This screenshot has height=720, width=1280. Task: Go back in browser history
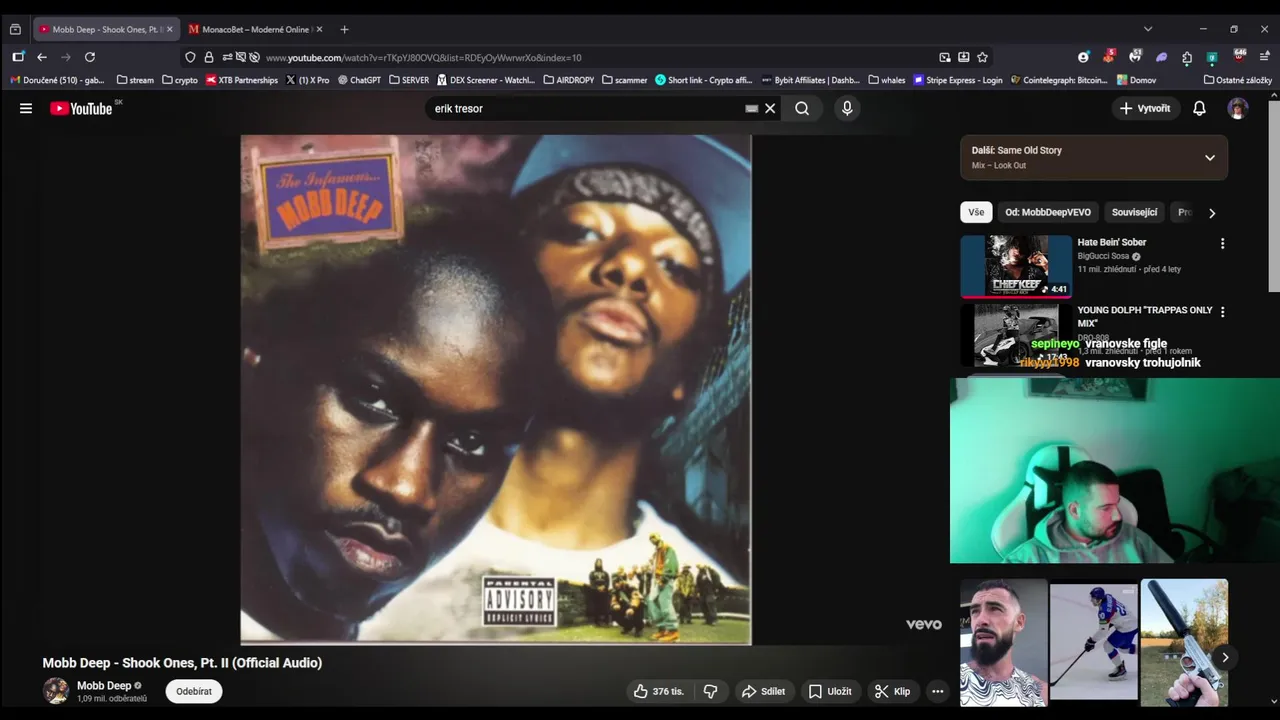pos(42,57)
